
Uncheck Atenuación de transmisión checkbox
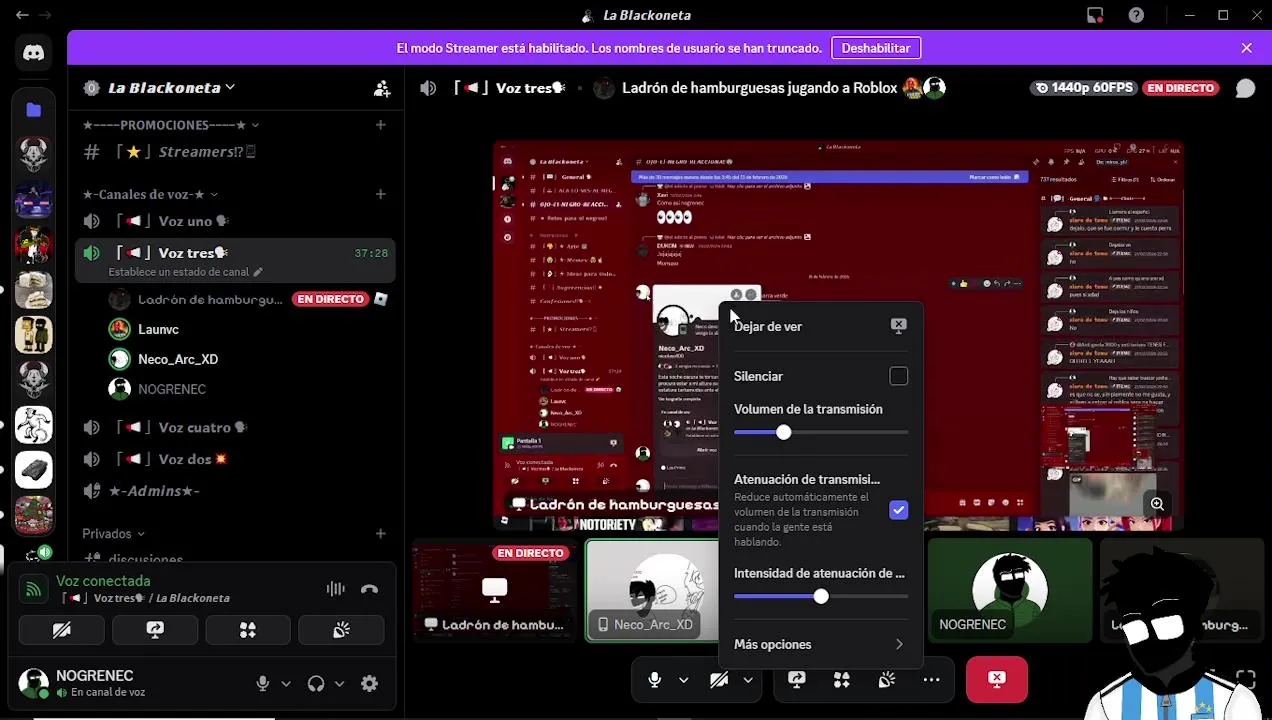pos(898,510)
